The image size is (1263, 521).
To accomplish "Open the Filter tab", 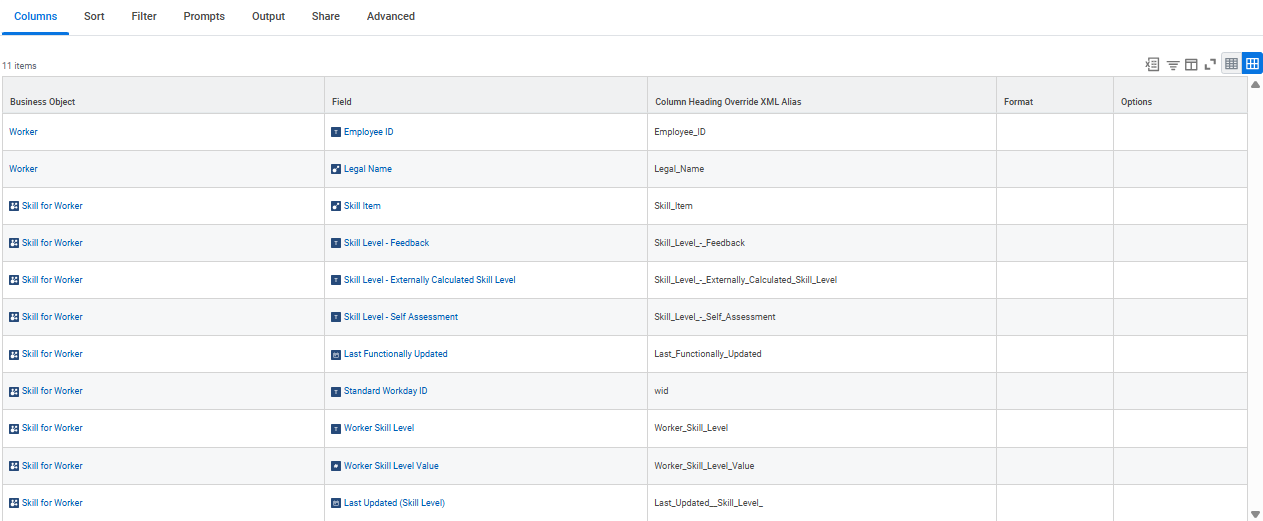I will pos(144,16).
